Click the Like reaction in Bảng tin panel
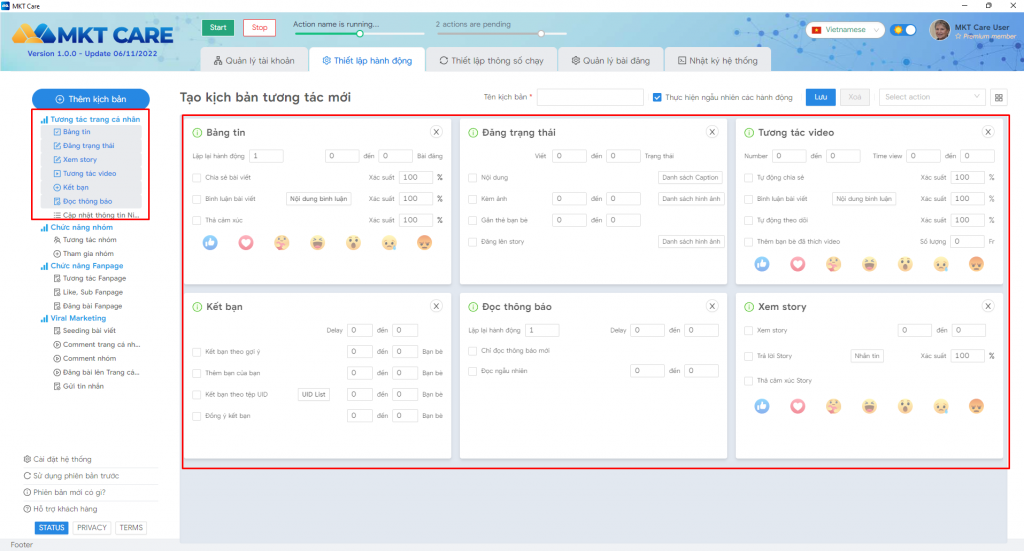Image resolution: width=1024 pixels, height=551 pixels. click(x=210, y=241)
